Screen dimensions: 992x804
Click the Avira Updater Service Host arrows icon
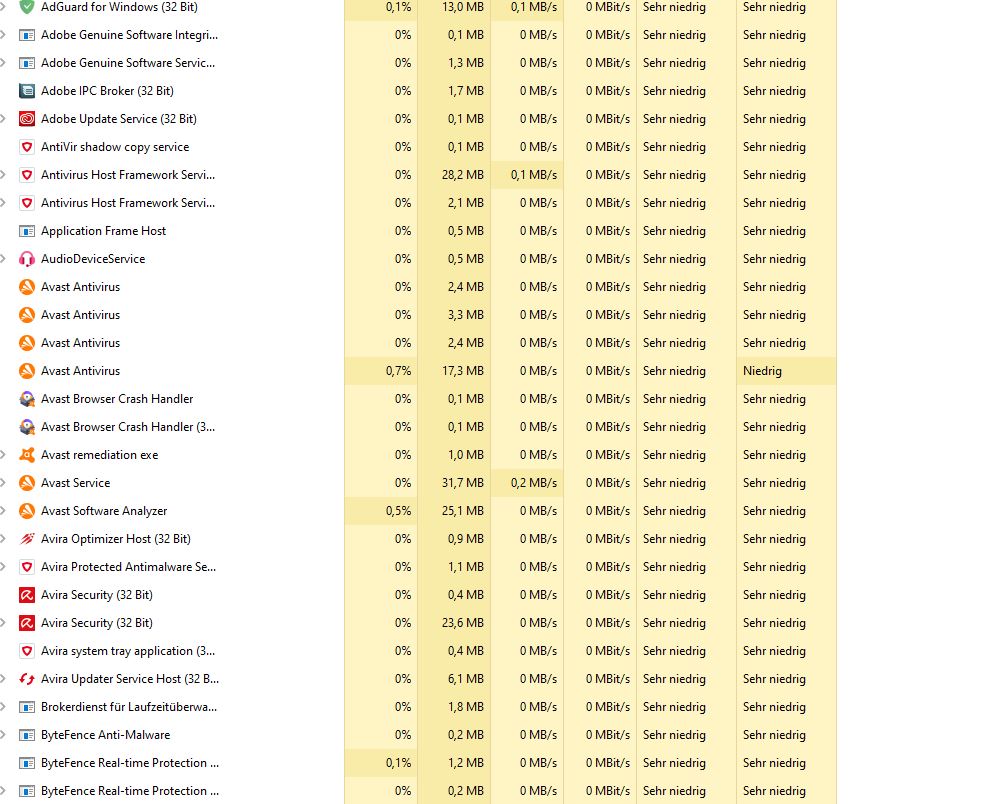coord(27,679)
